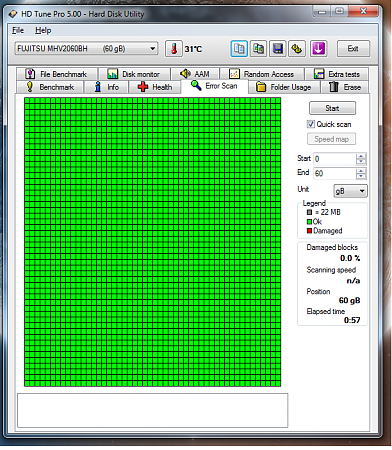Click the End position input field

tap(335, 173)
